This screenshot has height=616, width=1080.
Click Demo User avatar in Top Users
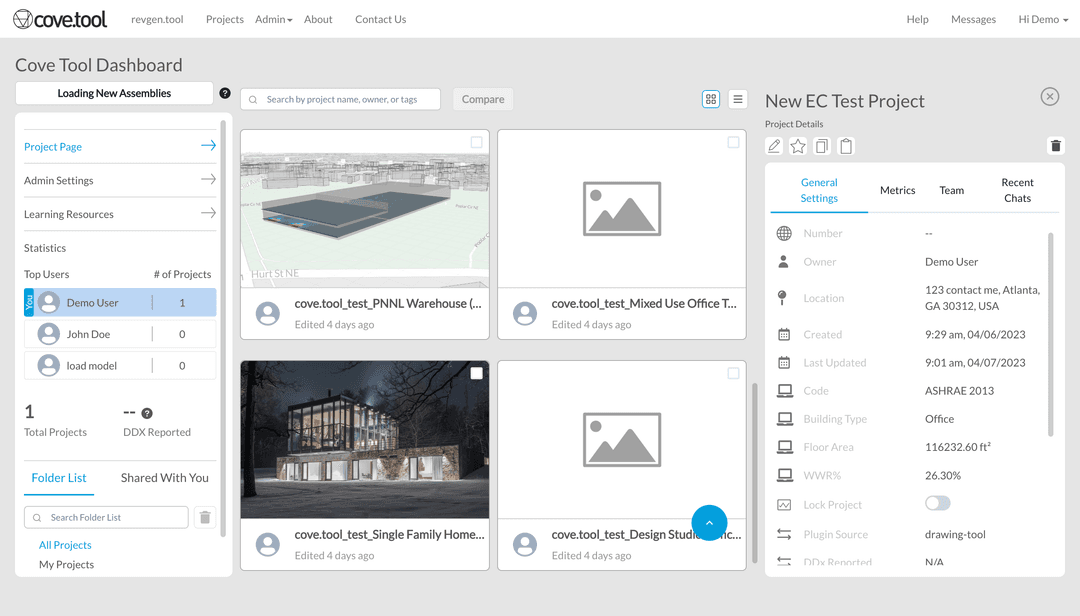48,302
